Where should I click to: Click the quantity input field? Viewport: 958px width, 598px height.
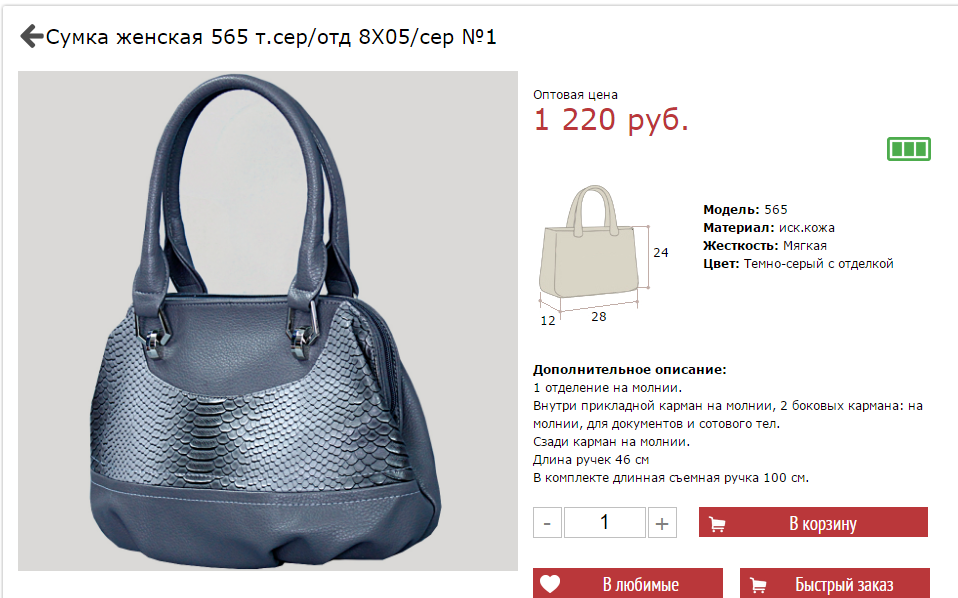tap(604, 522)
